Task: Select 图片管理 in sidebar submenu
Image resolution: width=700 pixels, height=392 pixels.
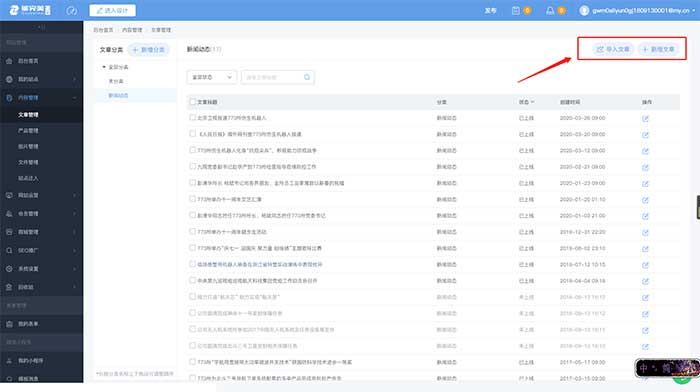Action: pos(28,146)
